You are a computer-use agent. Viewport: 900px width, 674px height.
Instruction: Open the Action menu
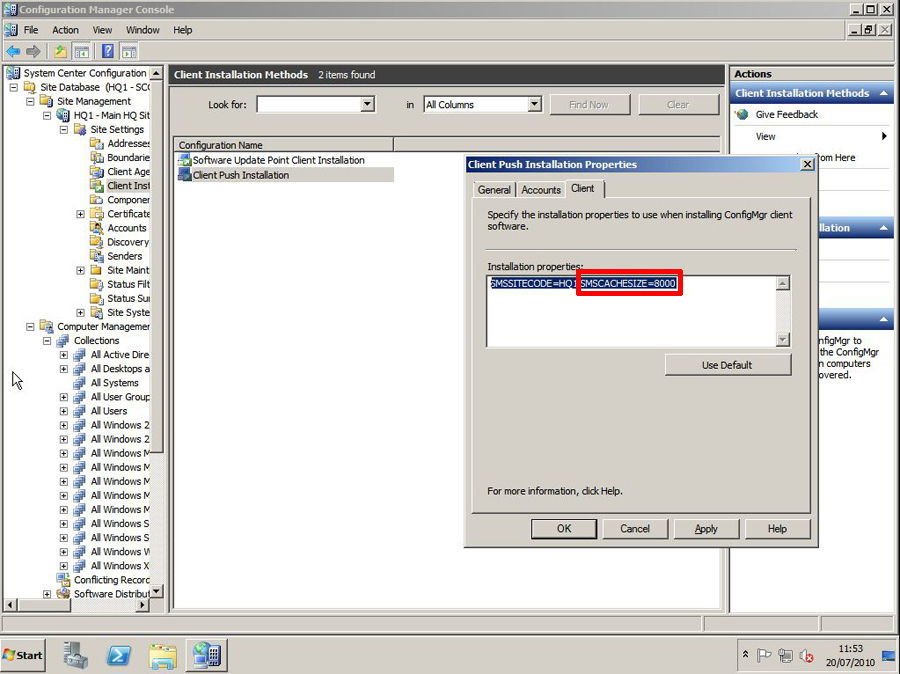click(x=65, y=30)
